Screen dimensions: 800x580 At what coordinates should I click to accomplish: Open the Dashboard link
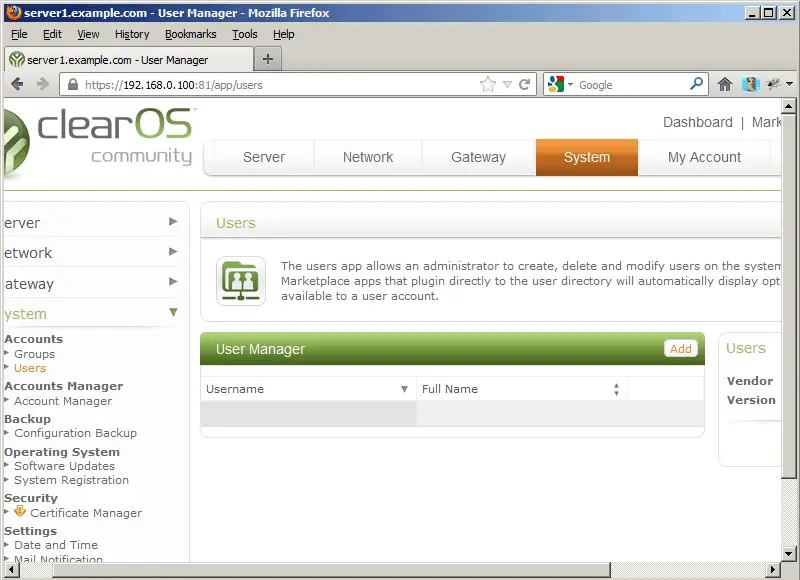(x=697, y=122)
